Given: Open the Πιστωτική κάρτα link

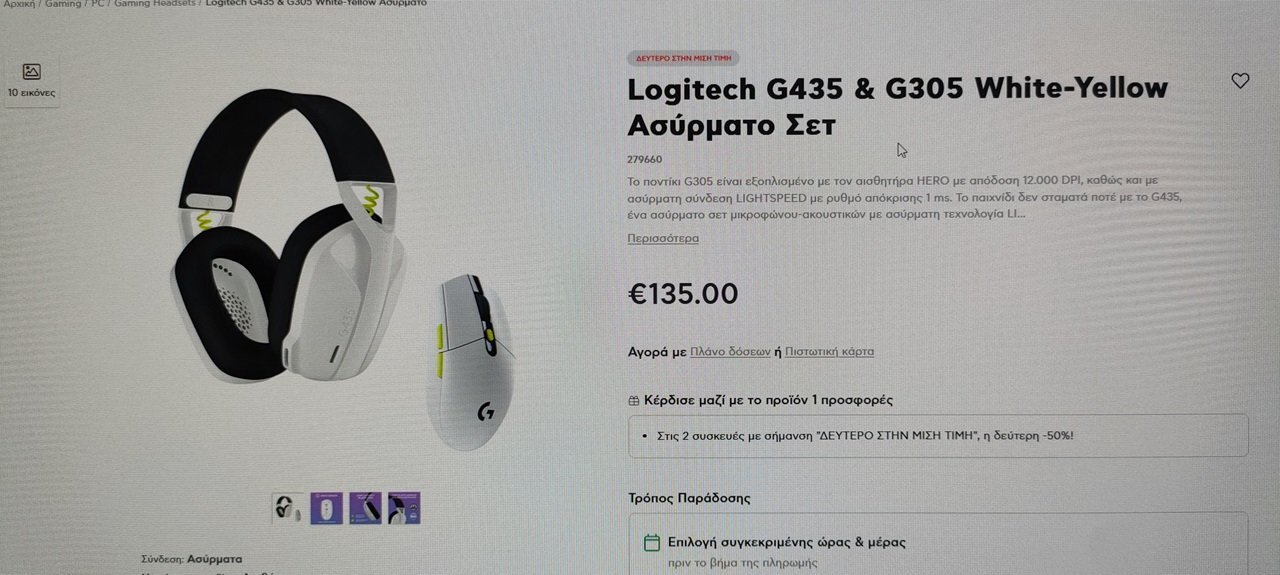Looking at the screenshot, I should [829, 352].
